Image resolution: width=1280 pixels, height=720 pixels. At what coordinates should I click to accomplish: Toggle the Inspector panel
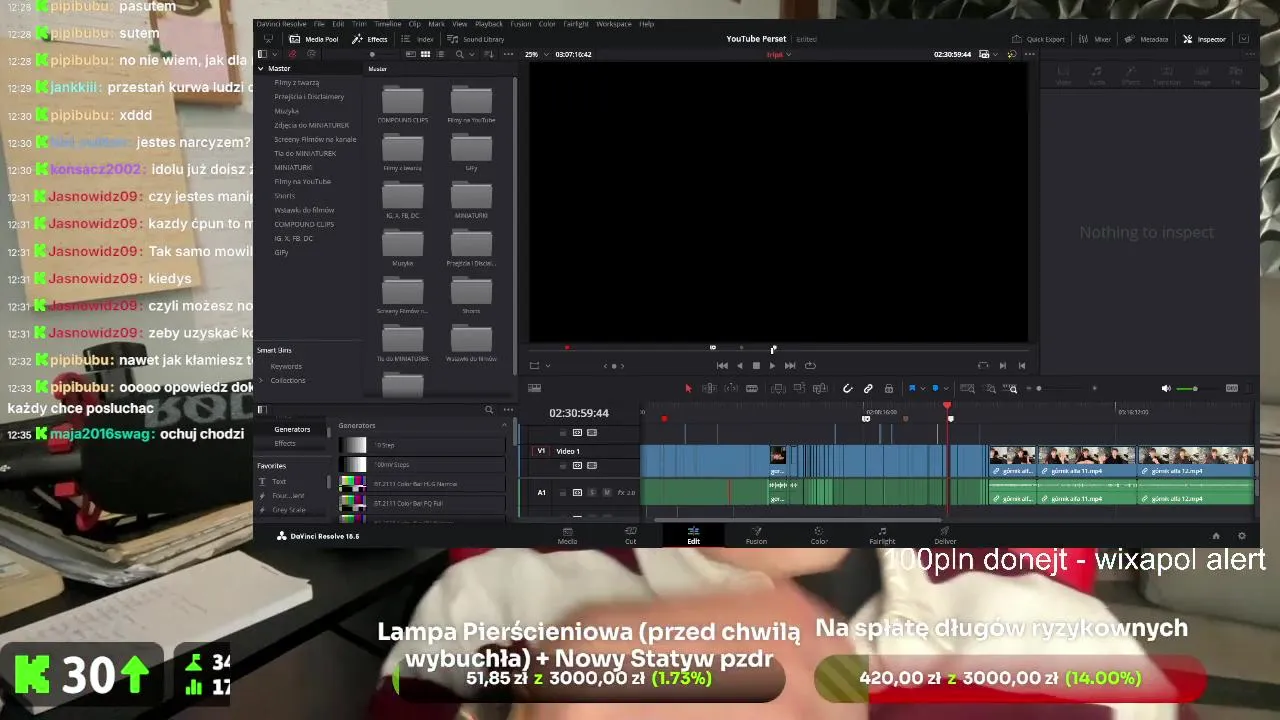(x=1204, y=39)
